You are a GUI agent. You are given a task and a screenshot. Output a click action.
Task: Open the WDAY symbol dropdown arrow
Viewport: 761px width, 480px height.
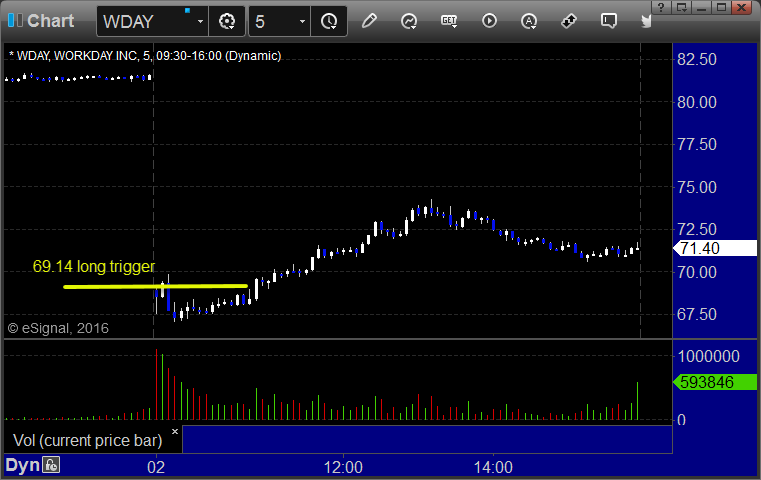[x=200, y=21]
